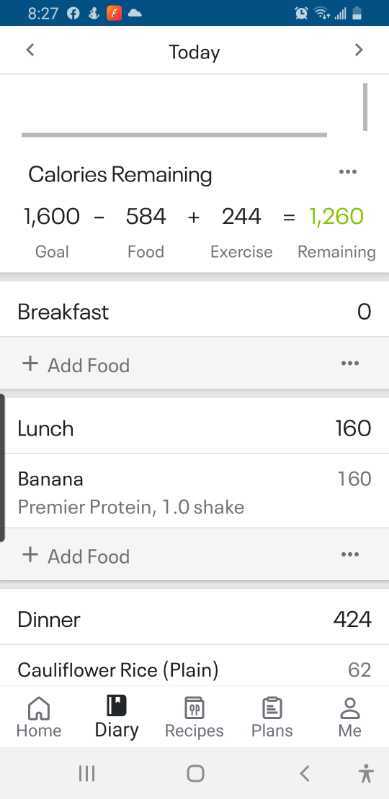
Task: Open the Home tab
Action: coord(39,717)
